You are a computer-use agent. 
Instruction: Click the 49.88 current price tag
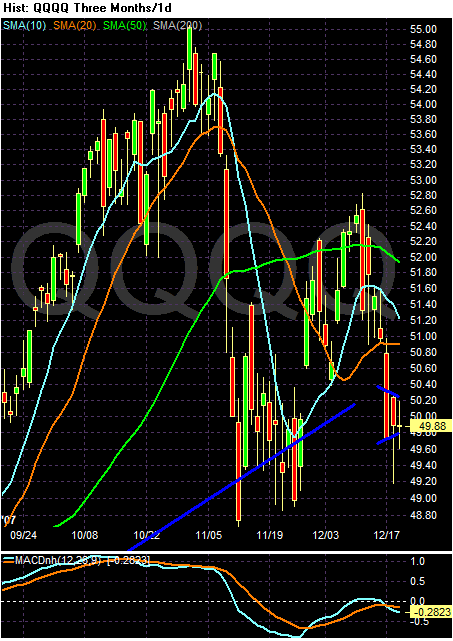point(430,426)
